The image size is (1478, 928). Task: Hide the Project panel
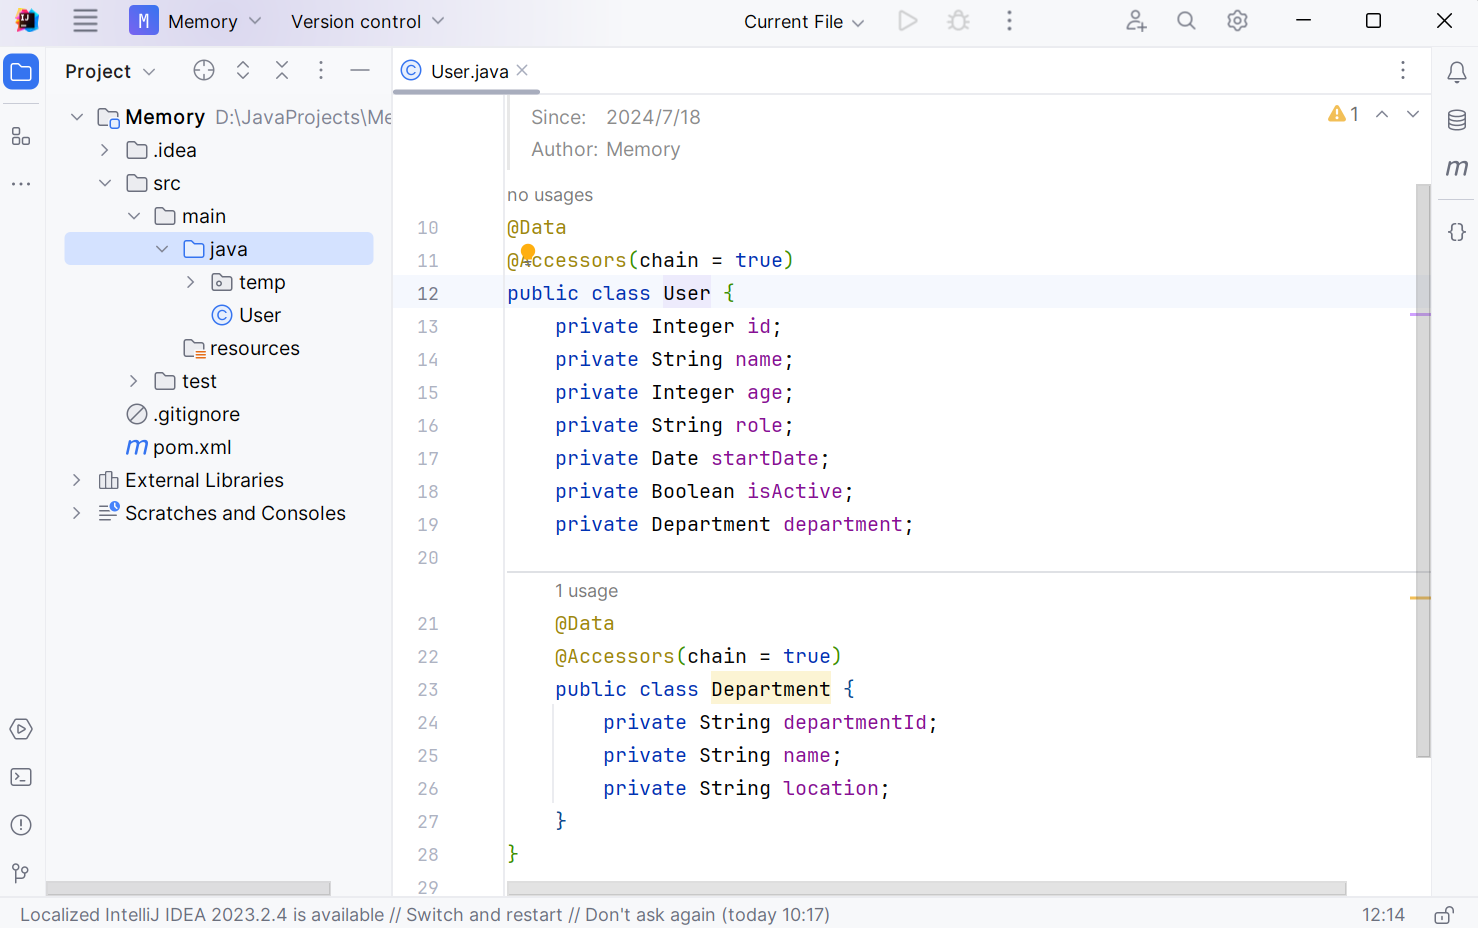click(x=360, y=70)
